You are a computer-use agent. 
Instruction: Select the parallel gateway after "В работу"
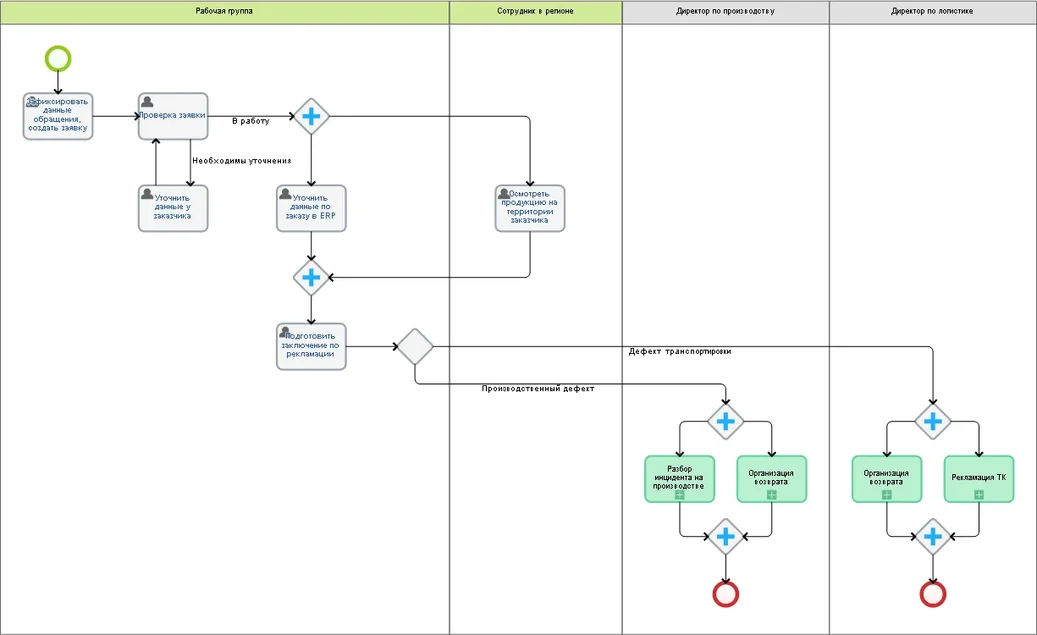click(311, 117)
